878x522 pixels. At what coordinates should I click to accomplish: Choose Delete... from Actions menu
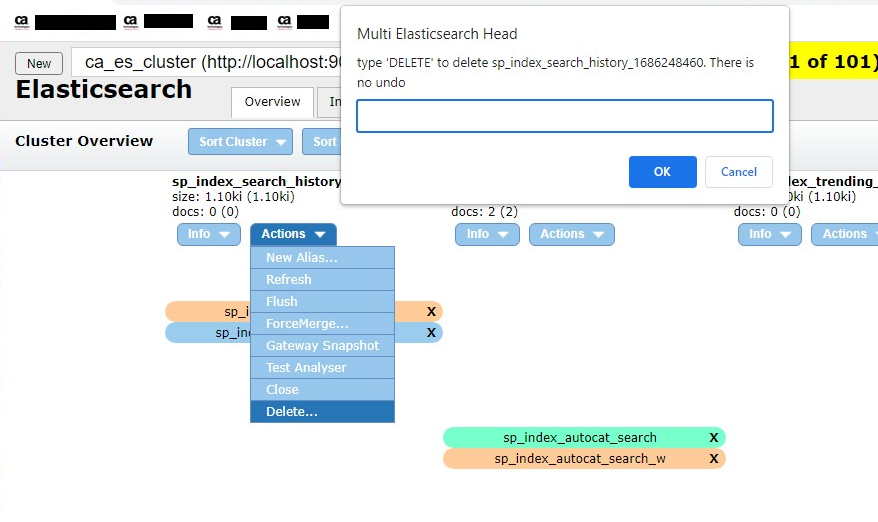click(323, 412)
